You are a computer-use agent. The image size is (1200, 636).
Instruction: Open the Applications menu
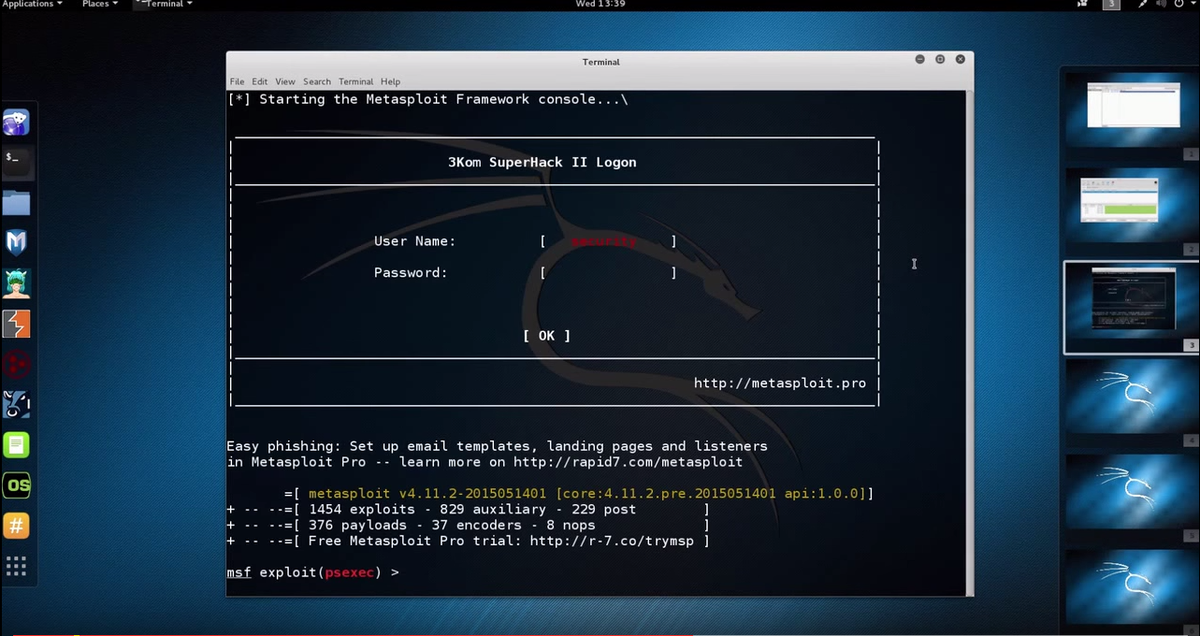click(32, 4)
